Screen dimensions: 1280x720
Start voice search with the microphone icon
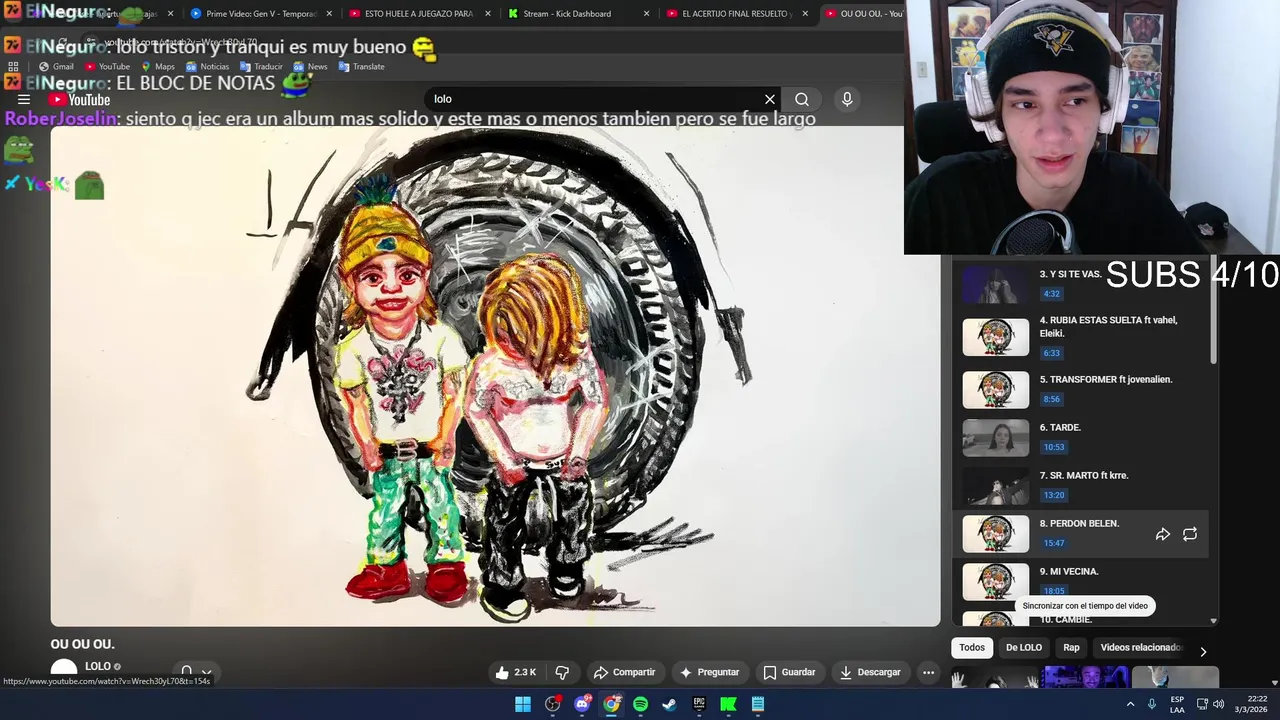(x=847, y=99)
